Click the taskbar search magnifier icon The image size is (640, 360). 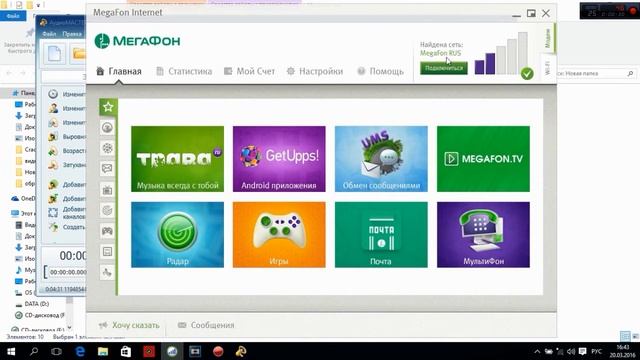point(34,351)
